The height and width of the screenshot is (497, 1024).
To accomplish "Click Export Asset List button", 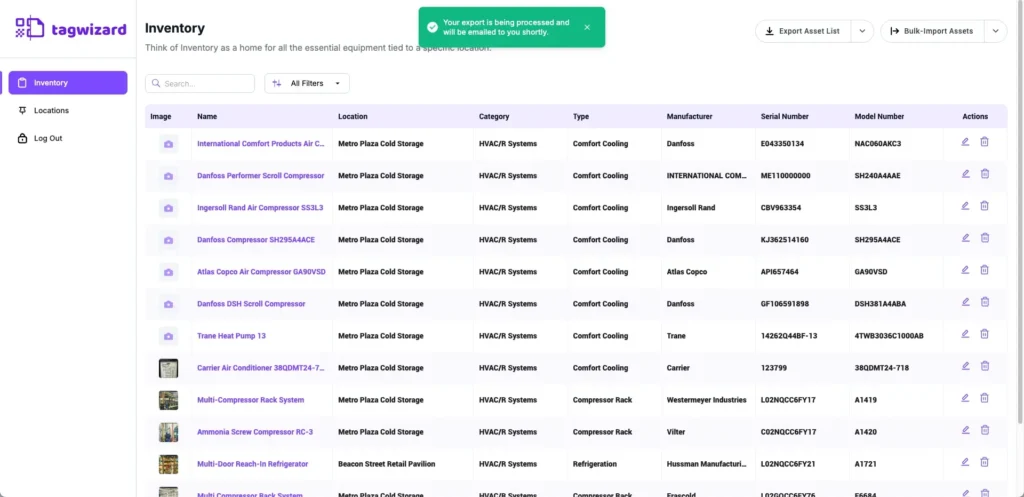I will (x=803, y=31).
